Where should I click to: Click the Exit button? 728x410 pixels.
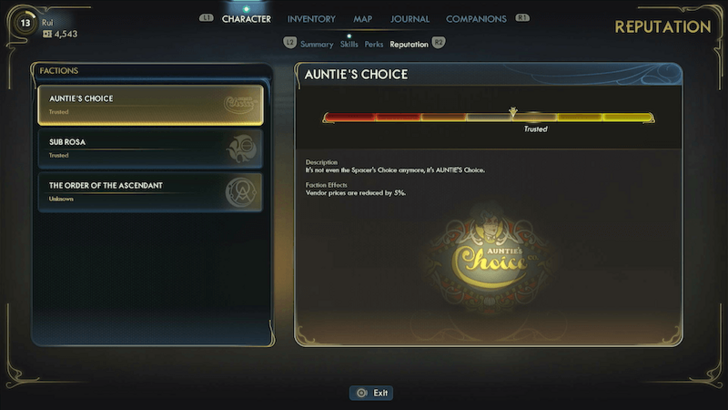pos(371,393)
